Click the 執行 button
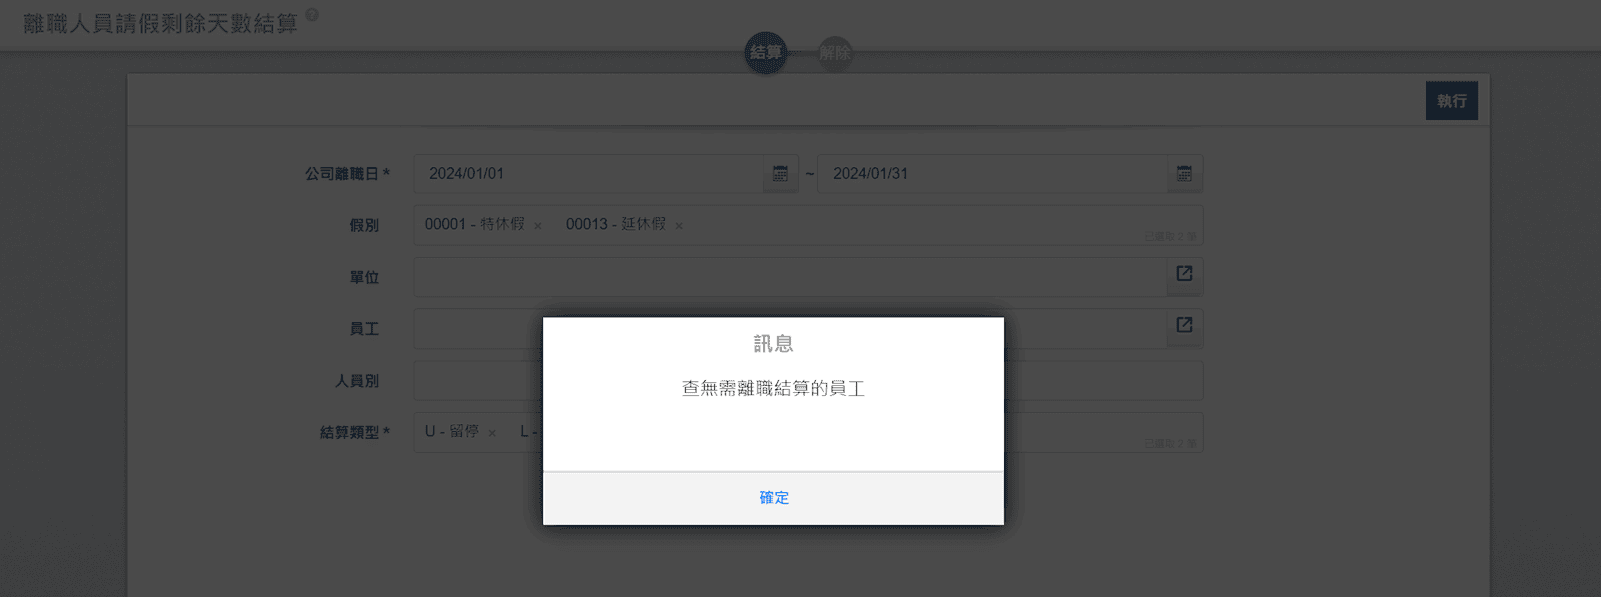Viewport: 1601px width, 597px height. click(x=1451, y=101)
